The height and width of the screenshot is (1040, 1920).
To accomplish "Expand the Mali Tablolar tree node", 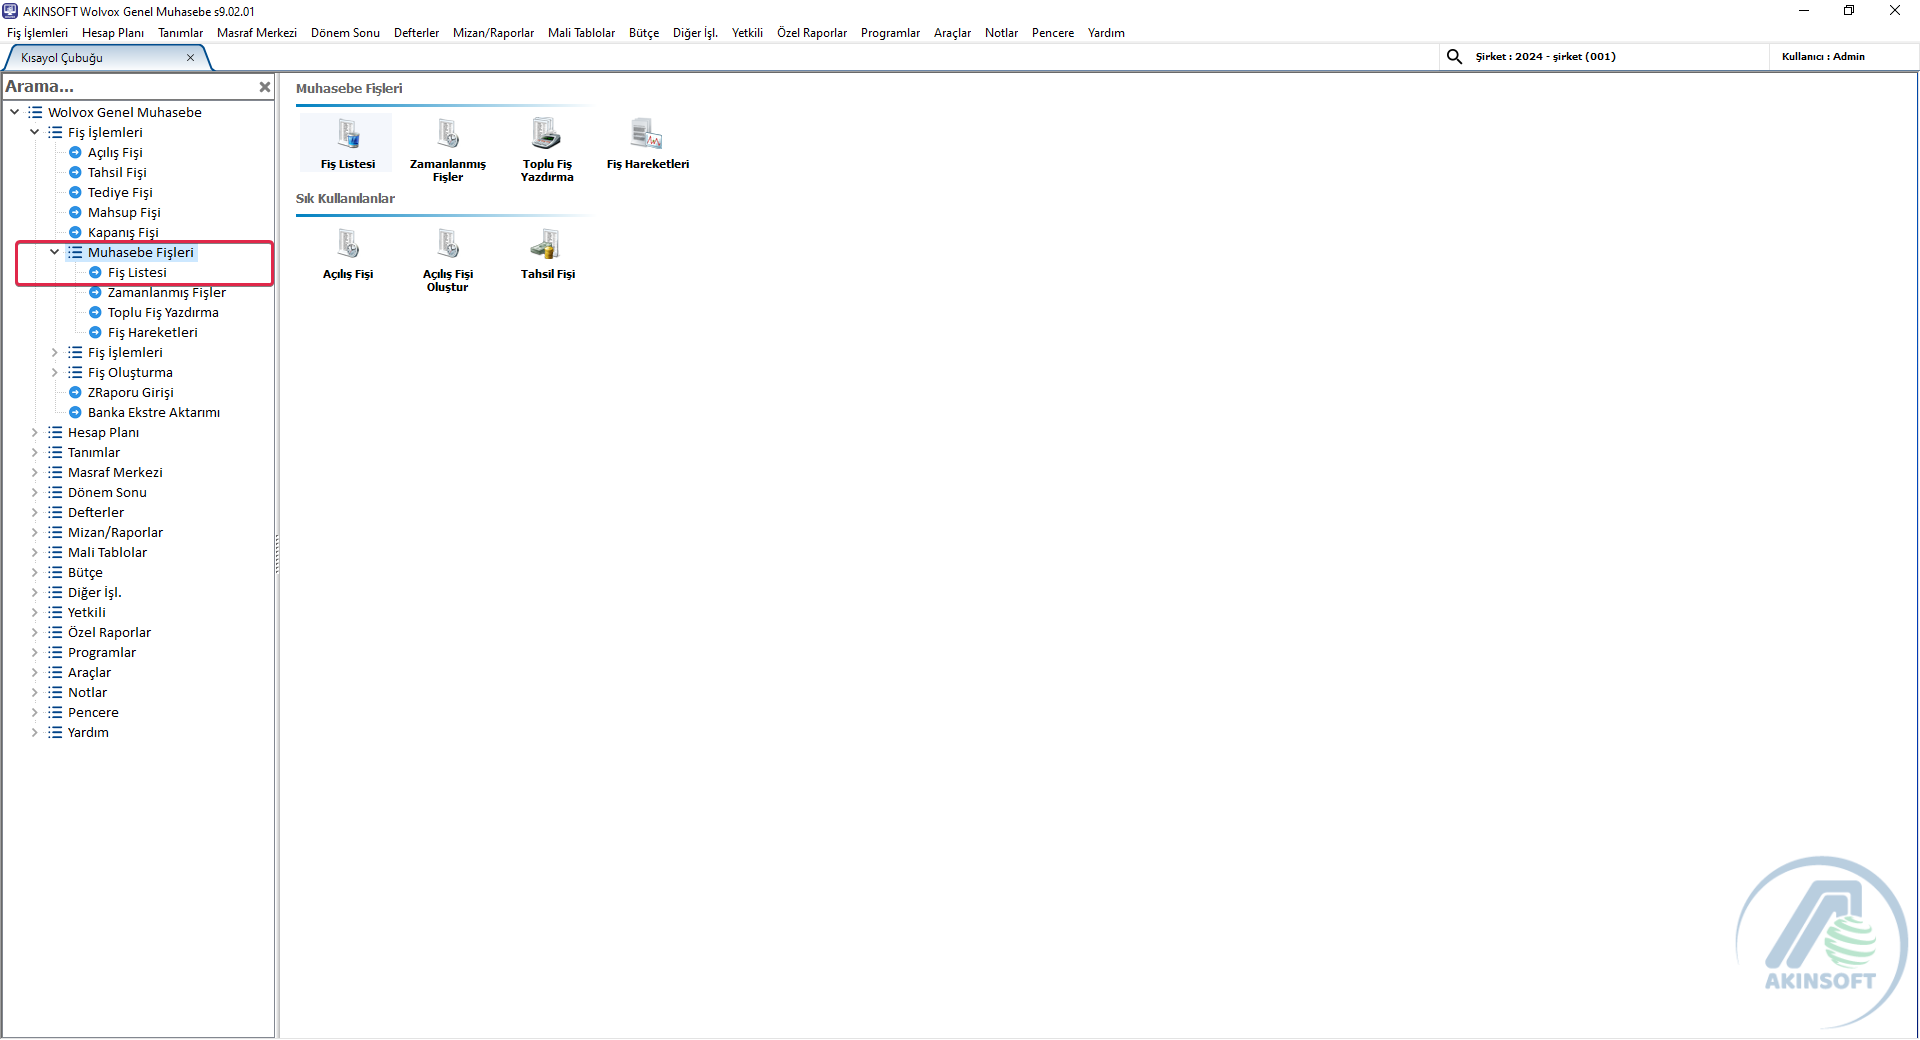I will (x=35, y=552).
